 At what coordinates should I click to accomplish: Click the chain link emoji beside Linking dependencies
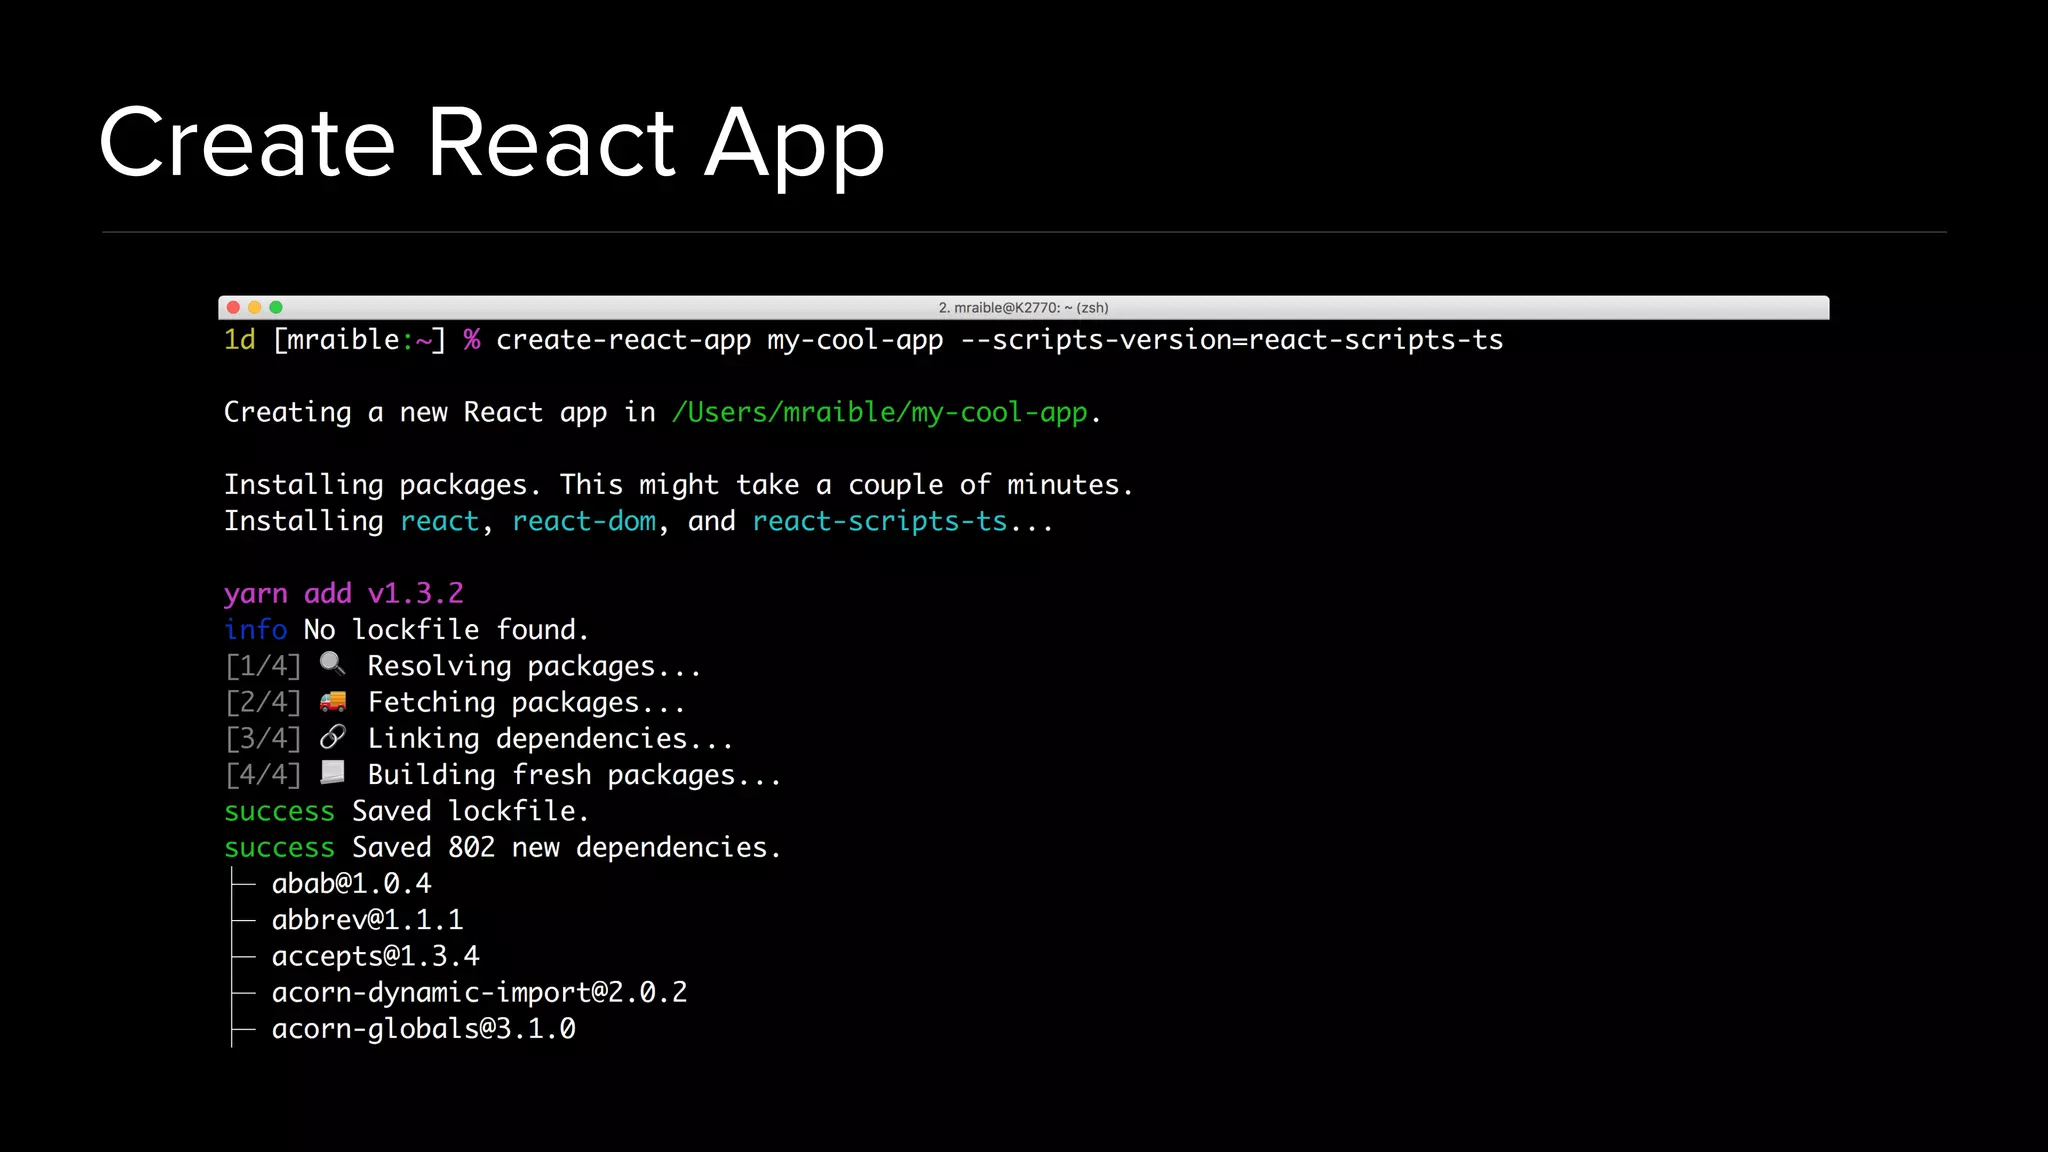332,737
